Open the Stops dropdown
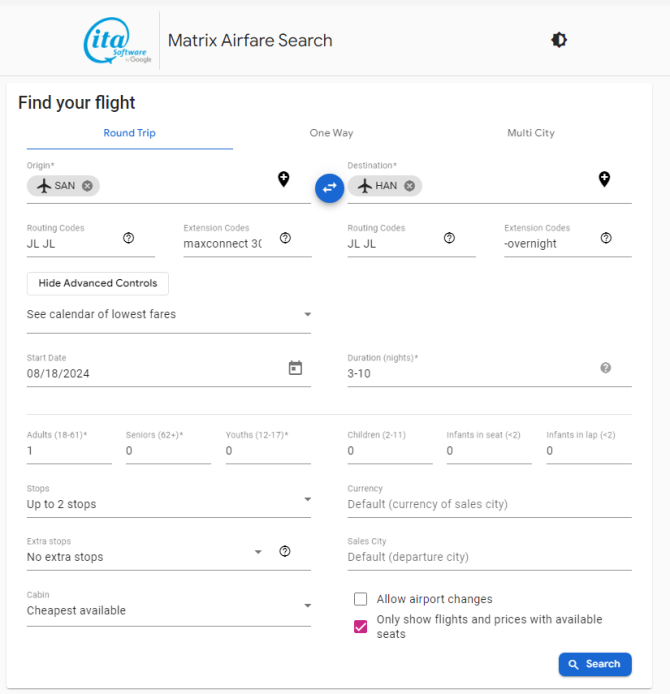670x694 pixels. [169, 500]
